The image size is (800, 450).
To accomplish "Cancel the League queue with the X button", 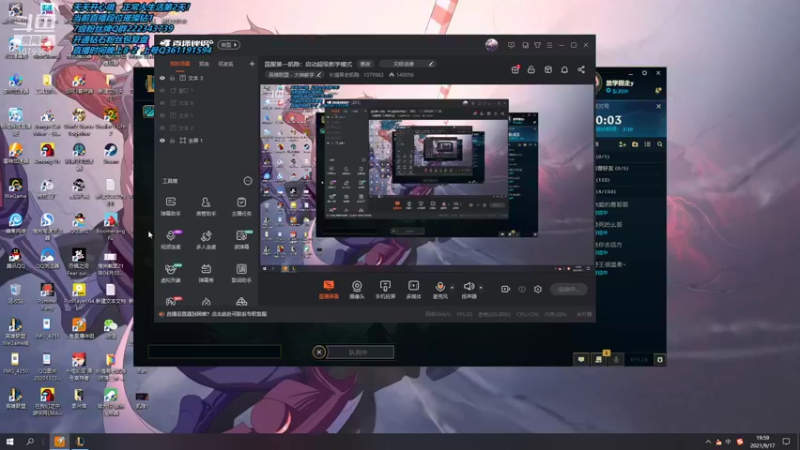I will [x=319, y=352].
